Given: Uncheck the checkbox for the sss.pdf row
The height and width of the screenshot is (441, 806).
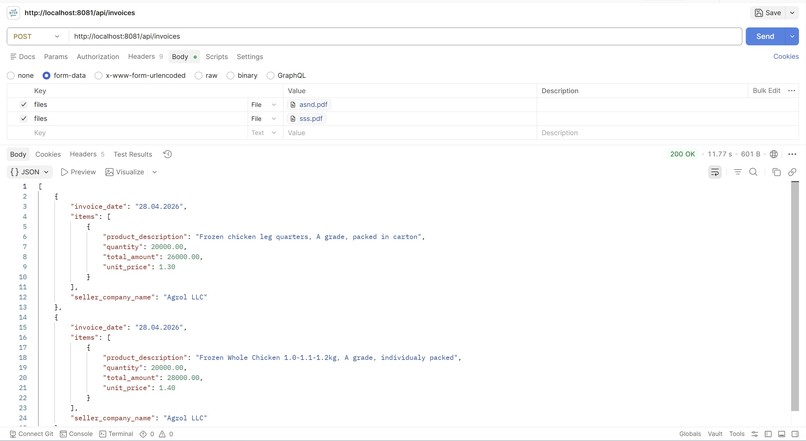Looking at the screenshot, I should [x=23, y=118].
